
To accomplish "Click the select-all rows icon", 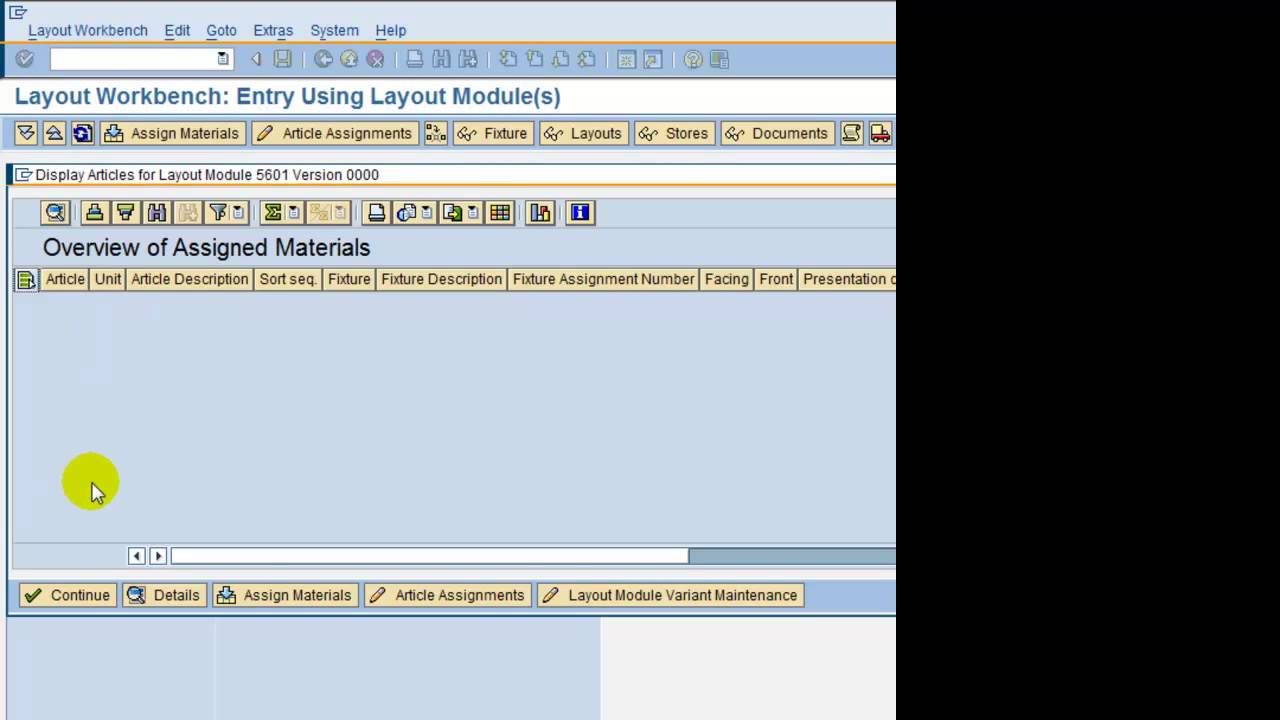I will pos(26,280).
